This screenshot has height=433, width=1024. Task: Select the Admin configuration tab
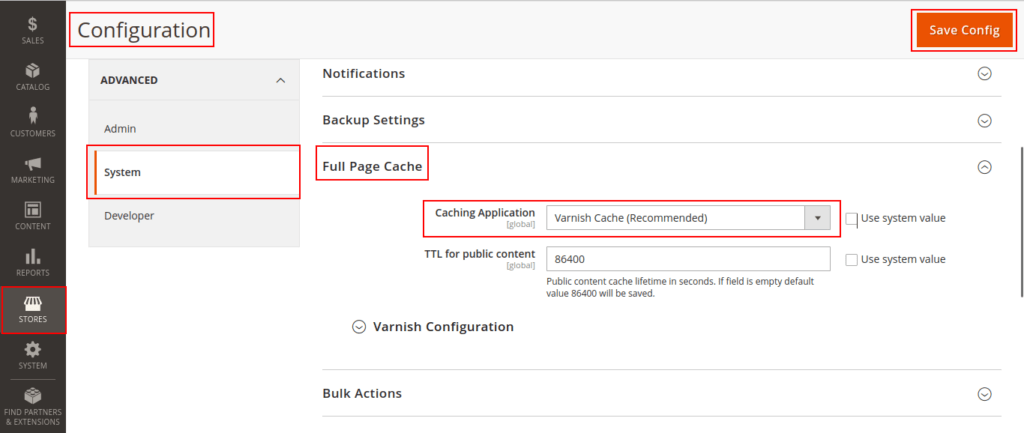pos(120,129)
